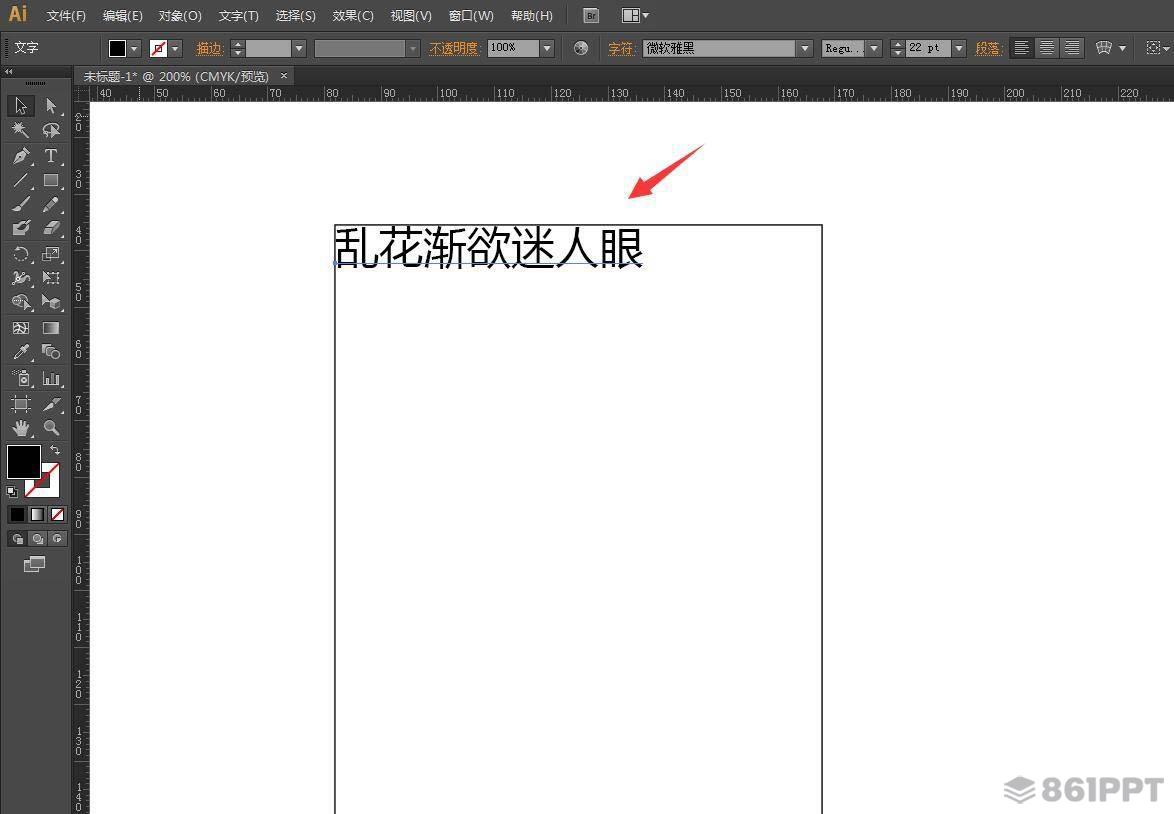Align paragraph text right
The height and width of the screenshot is (814, 1174).
click(1072, 48)
